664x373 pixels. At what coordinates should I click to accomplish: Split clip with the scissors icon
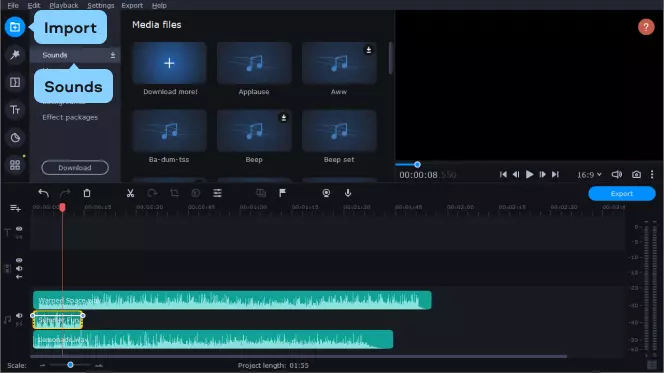[130, 193]
